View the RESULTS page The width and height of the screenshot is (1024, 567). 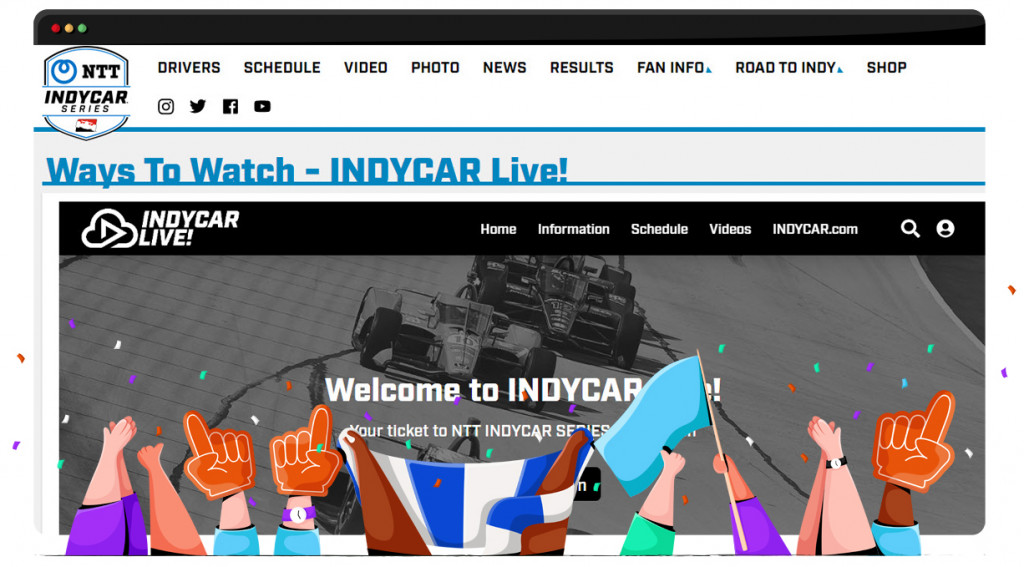click(x=581, y=68)
